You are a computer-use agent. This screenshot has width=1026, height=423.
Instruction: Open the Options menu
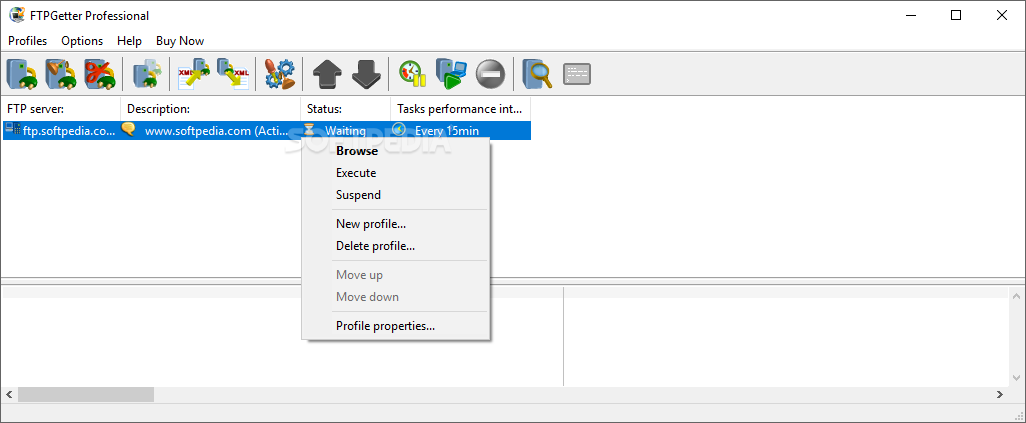(82, 41)
